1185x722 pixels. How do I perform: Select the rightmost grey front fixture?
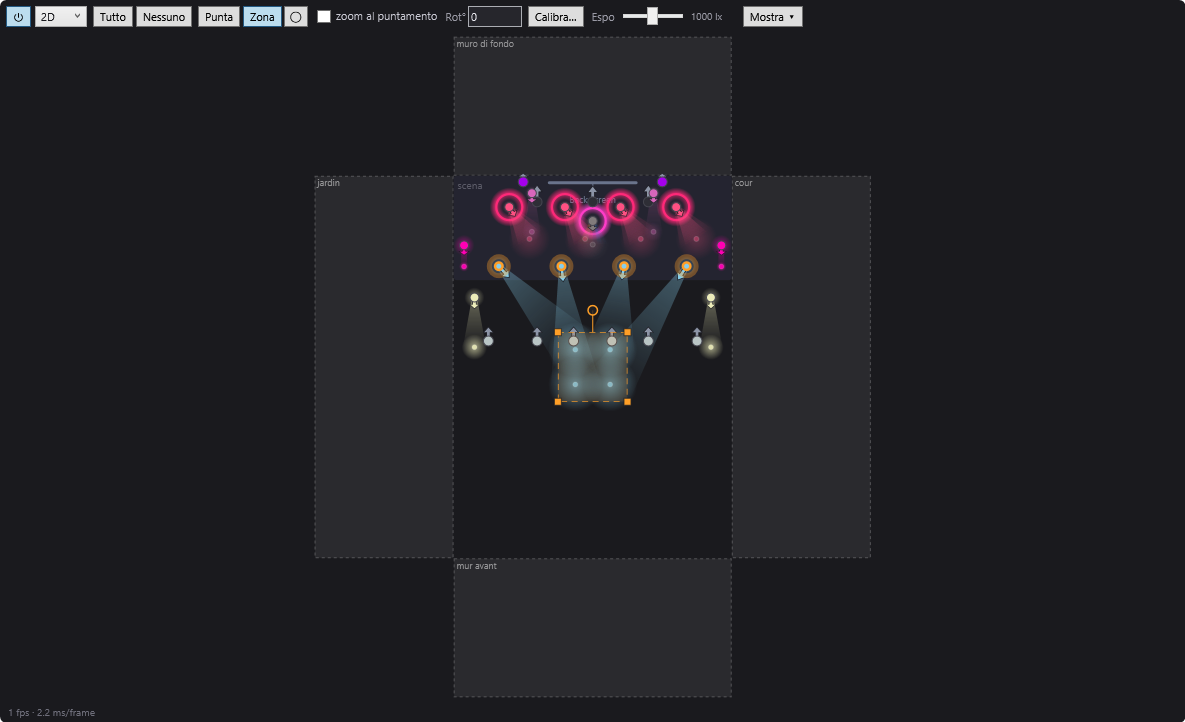[697, 341]
